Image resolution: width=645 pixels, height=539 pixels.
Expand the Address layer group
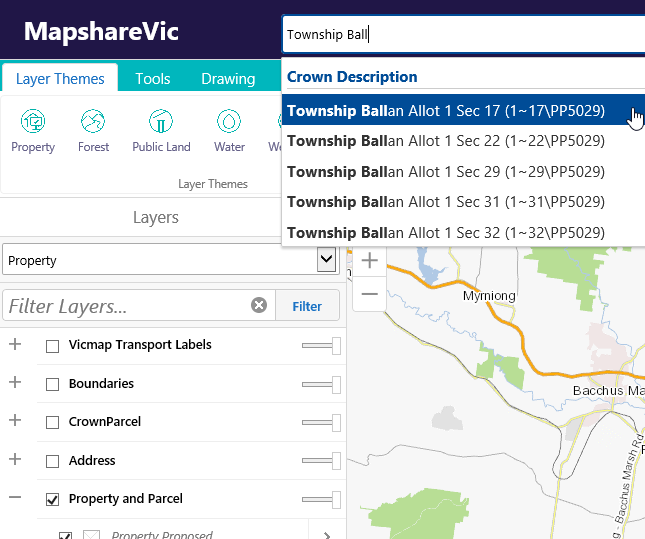tap(15, 459)
